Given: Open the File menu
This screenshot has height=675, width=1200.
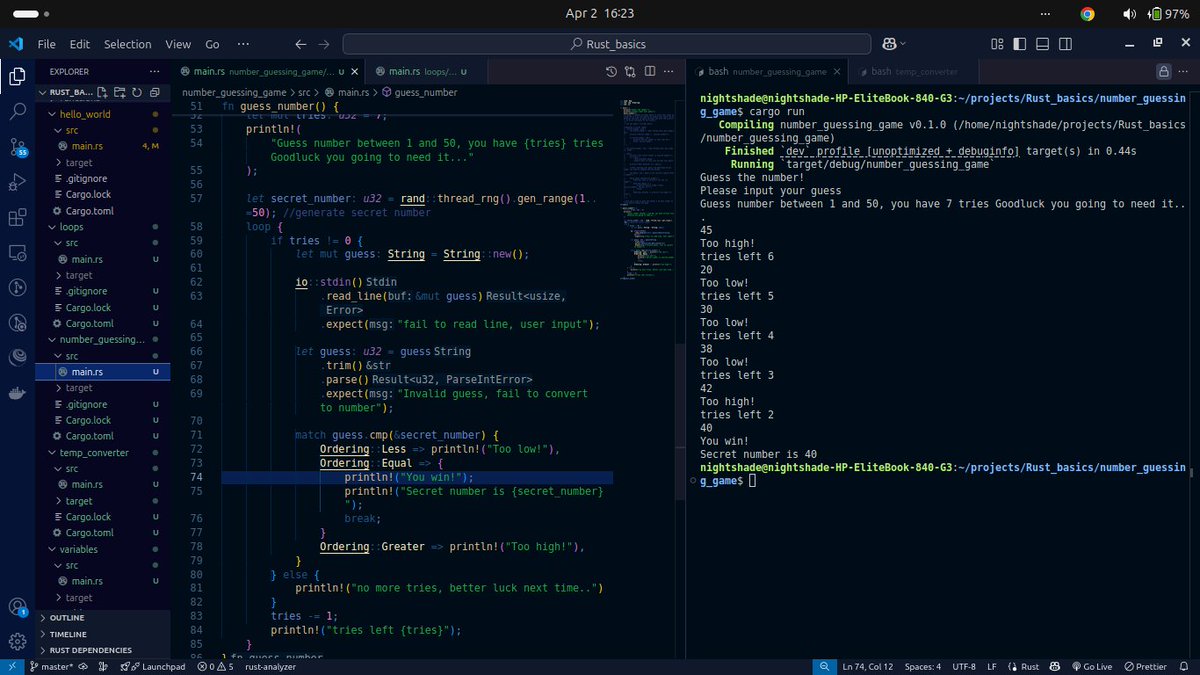Looking at the screenshot, I should 46,44.
